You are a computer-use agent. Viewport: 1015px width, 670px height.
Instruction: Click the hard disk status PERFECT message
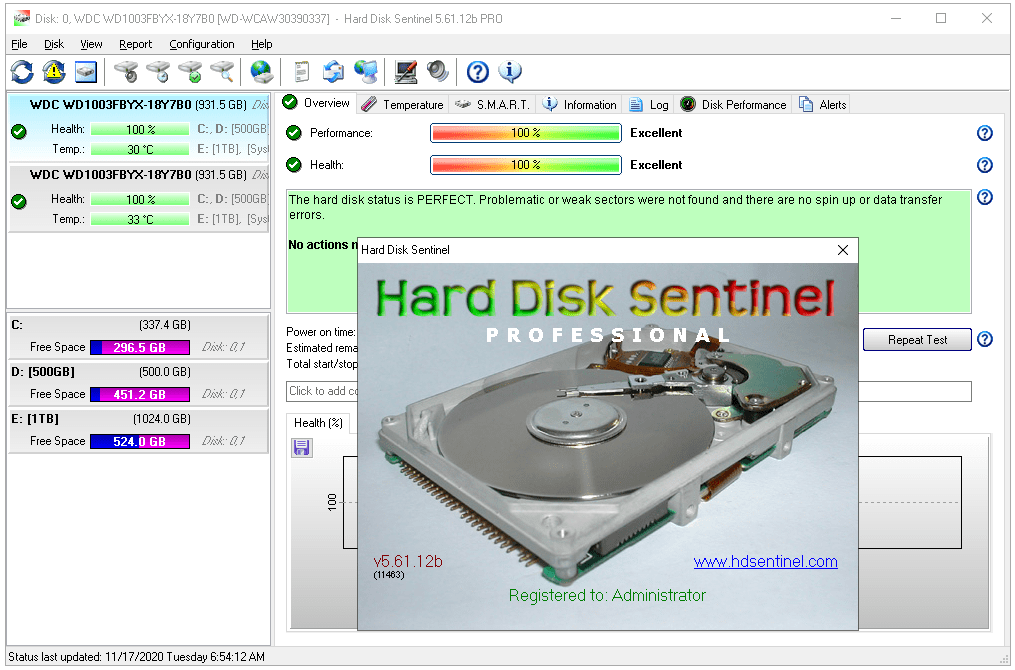(615, 207)
